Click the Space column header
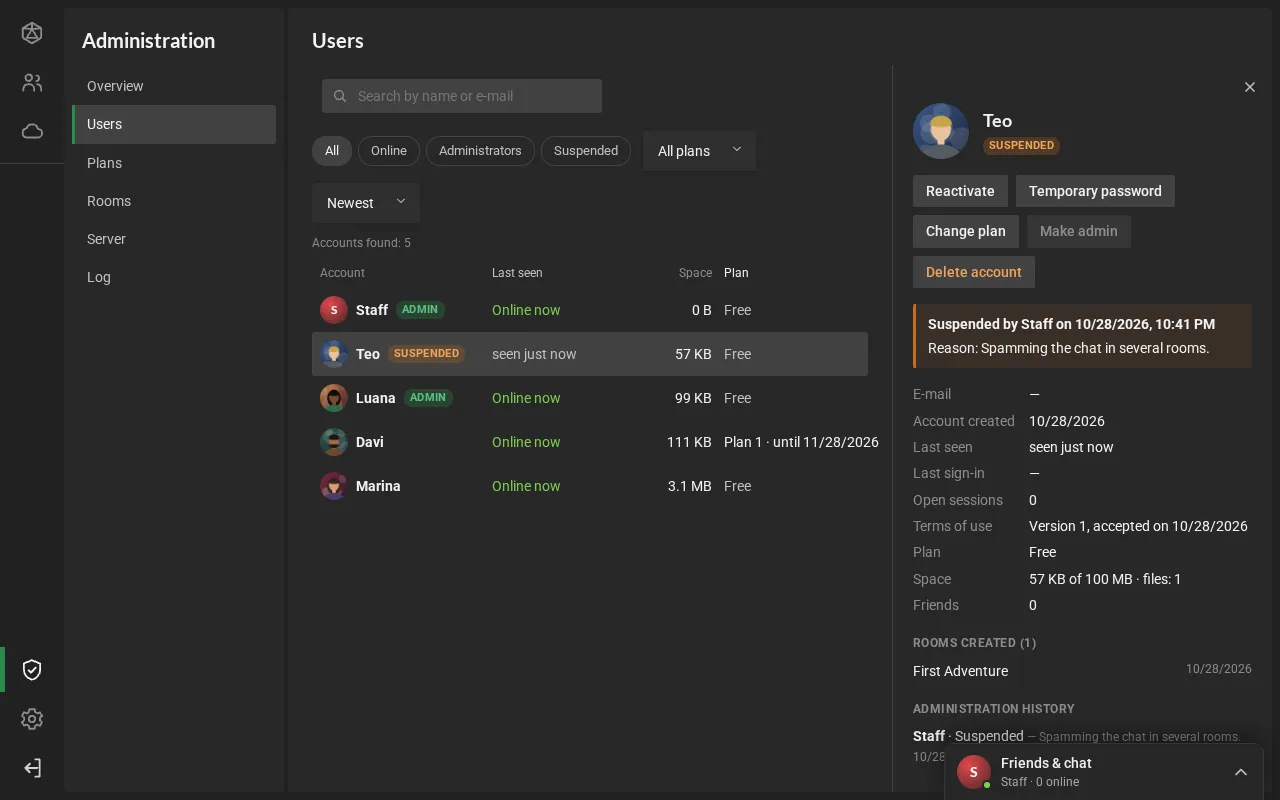Viewport: 1280px width, 800px height. [695, 273]
